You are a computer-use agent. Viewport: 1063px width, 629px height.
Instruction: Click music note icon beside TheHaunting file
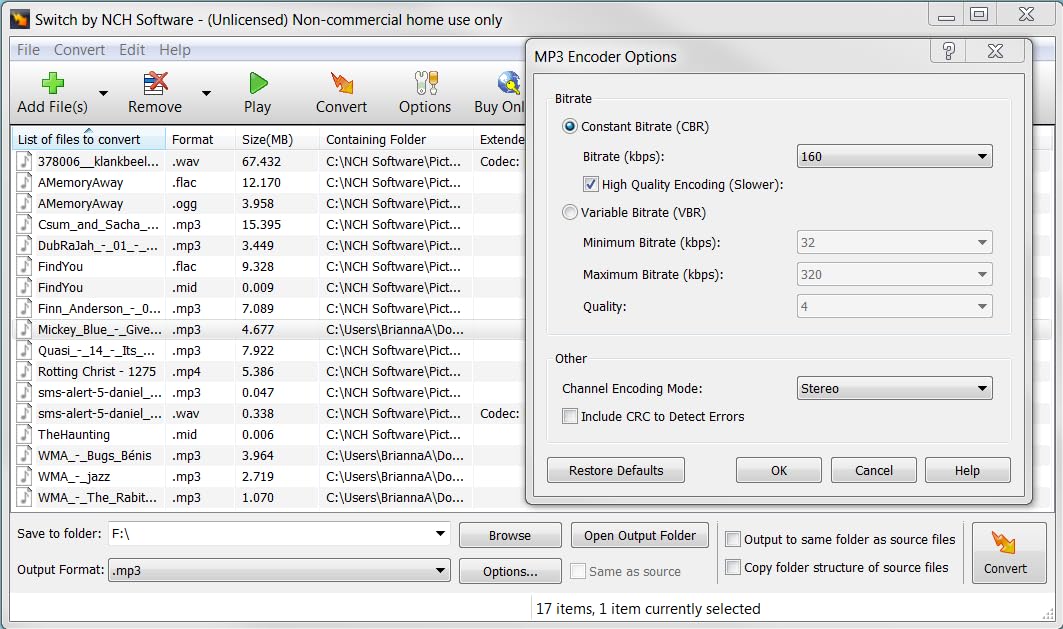(25, 435)
